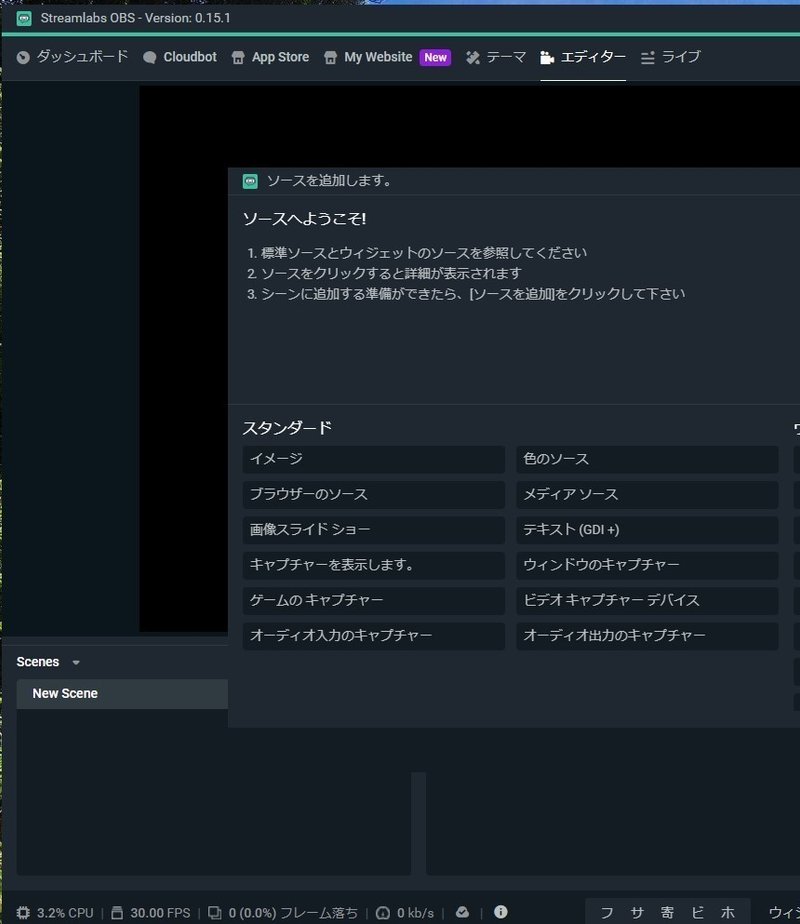The width and height of the screenshot is (800, 924).
Task: Click the 寄 button in the bottom bar
Action: [667, 913]
